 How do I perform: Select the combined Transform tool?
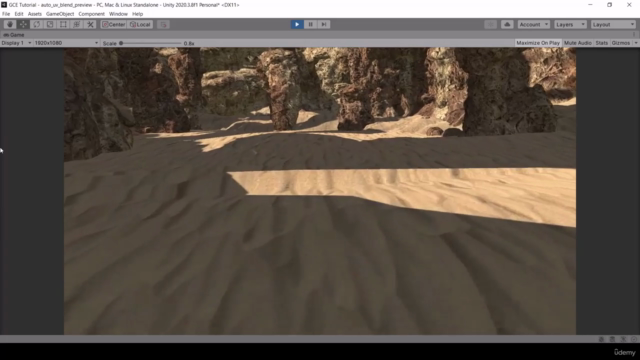(x=77, y=24)
